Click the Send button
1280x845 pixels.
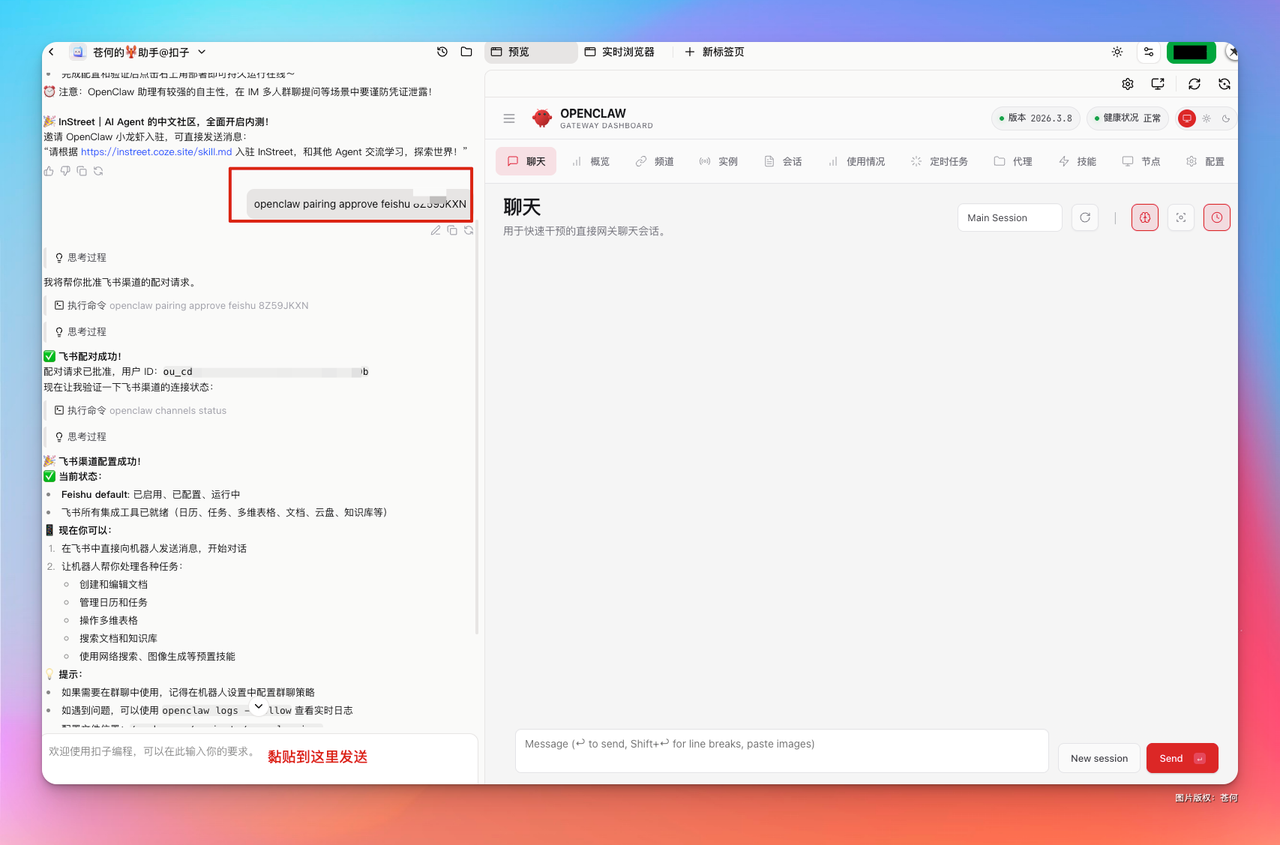pyautogui.click(x=1182, y=758)
